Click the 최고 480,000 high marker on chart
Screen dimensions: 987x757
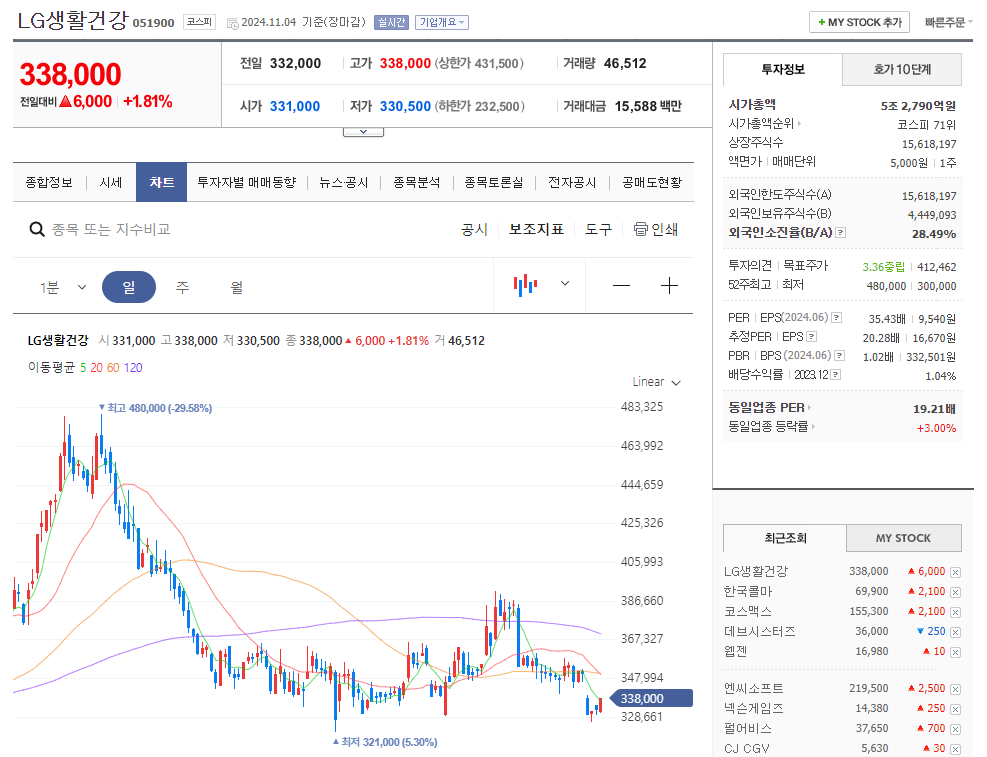(155, 408)
